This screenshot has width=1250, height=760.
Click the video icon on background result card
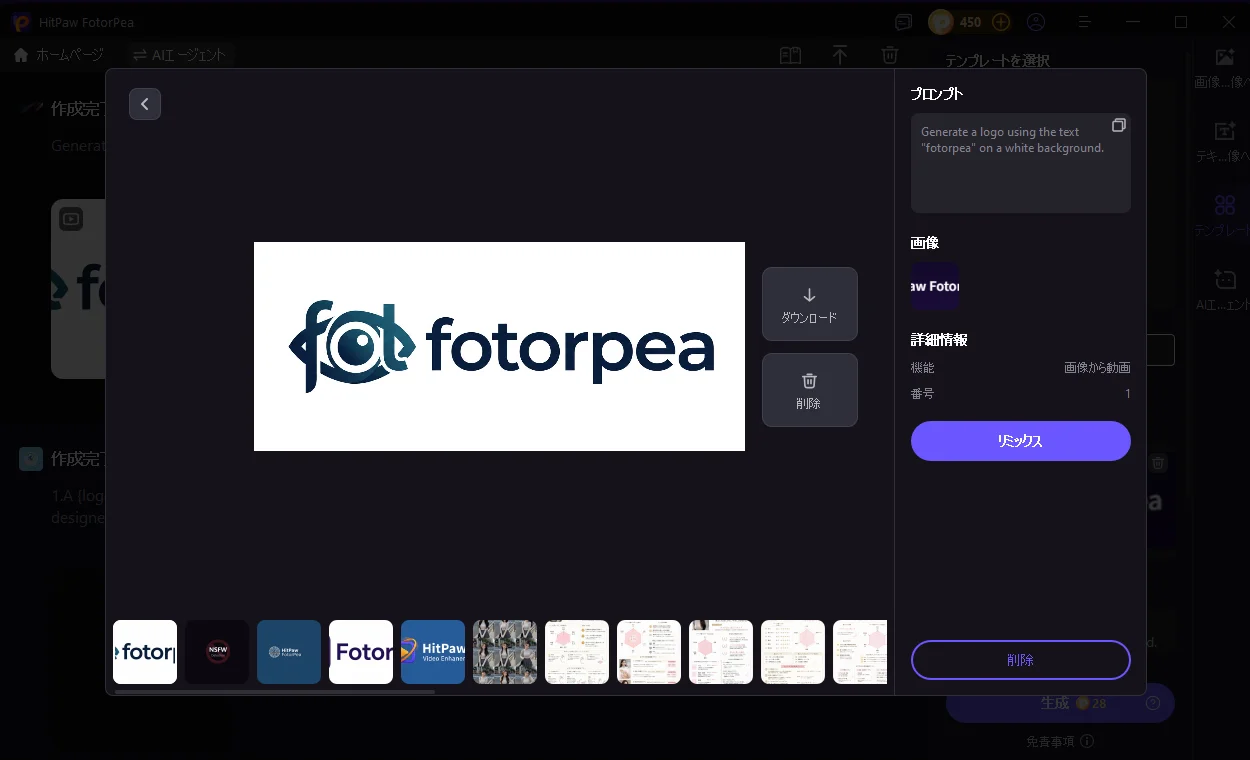coord(71,218)
